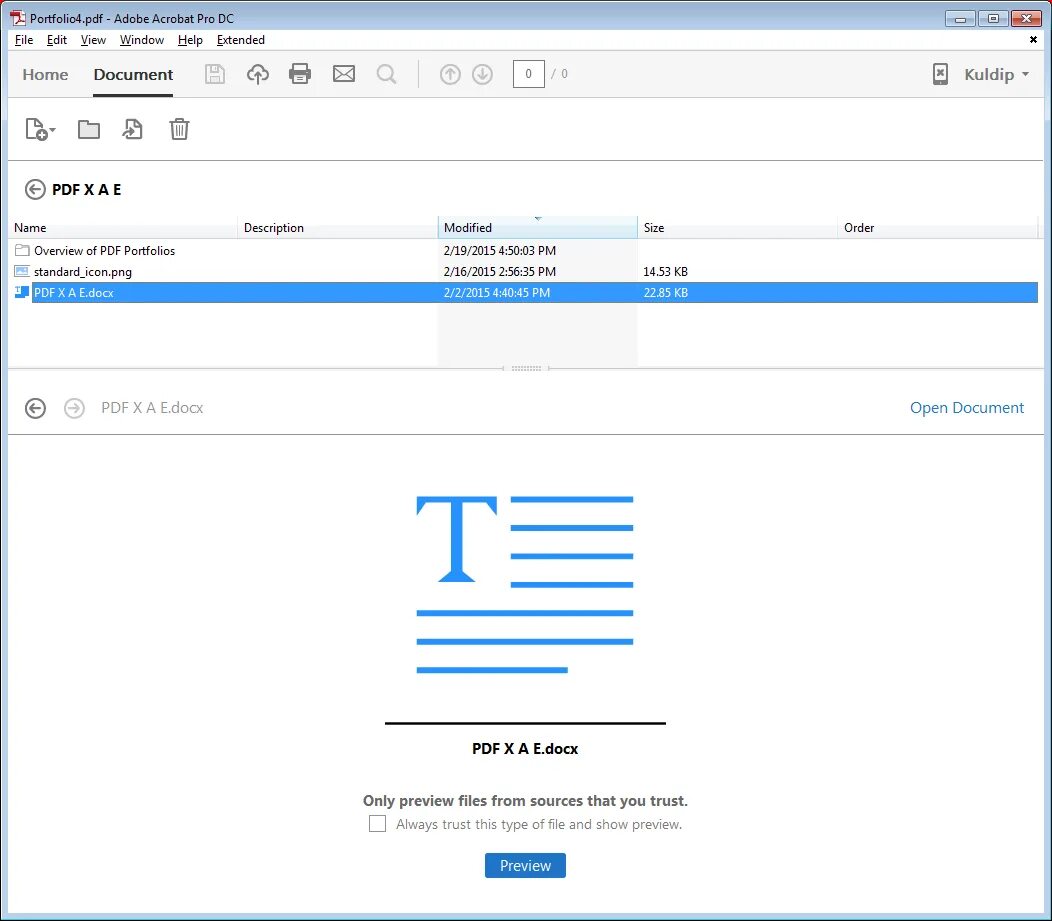Viewport: 1052px width, 921px height.
Task: Sort files by Order column
Action: click(x=937, y=227)
